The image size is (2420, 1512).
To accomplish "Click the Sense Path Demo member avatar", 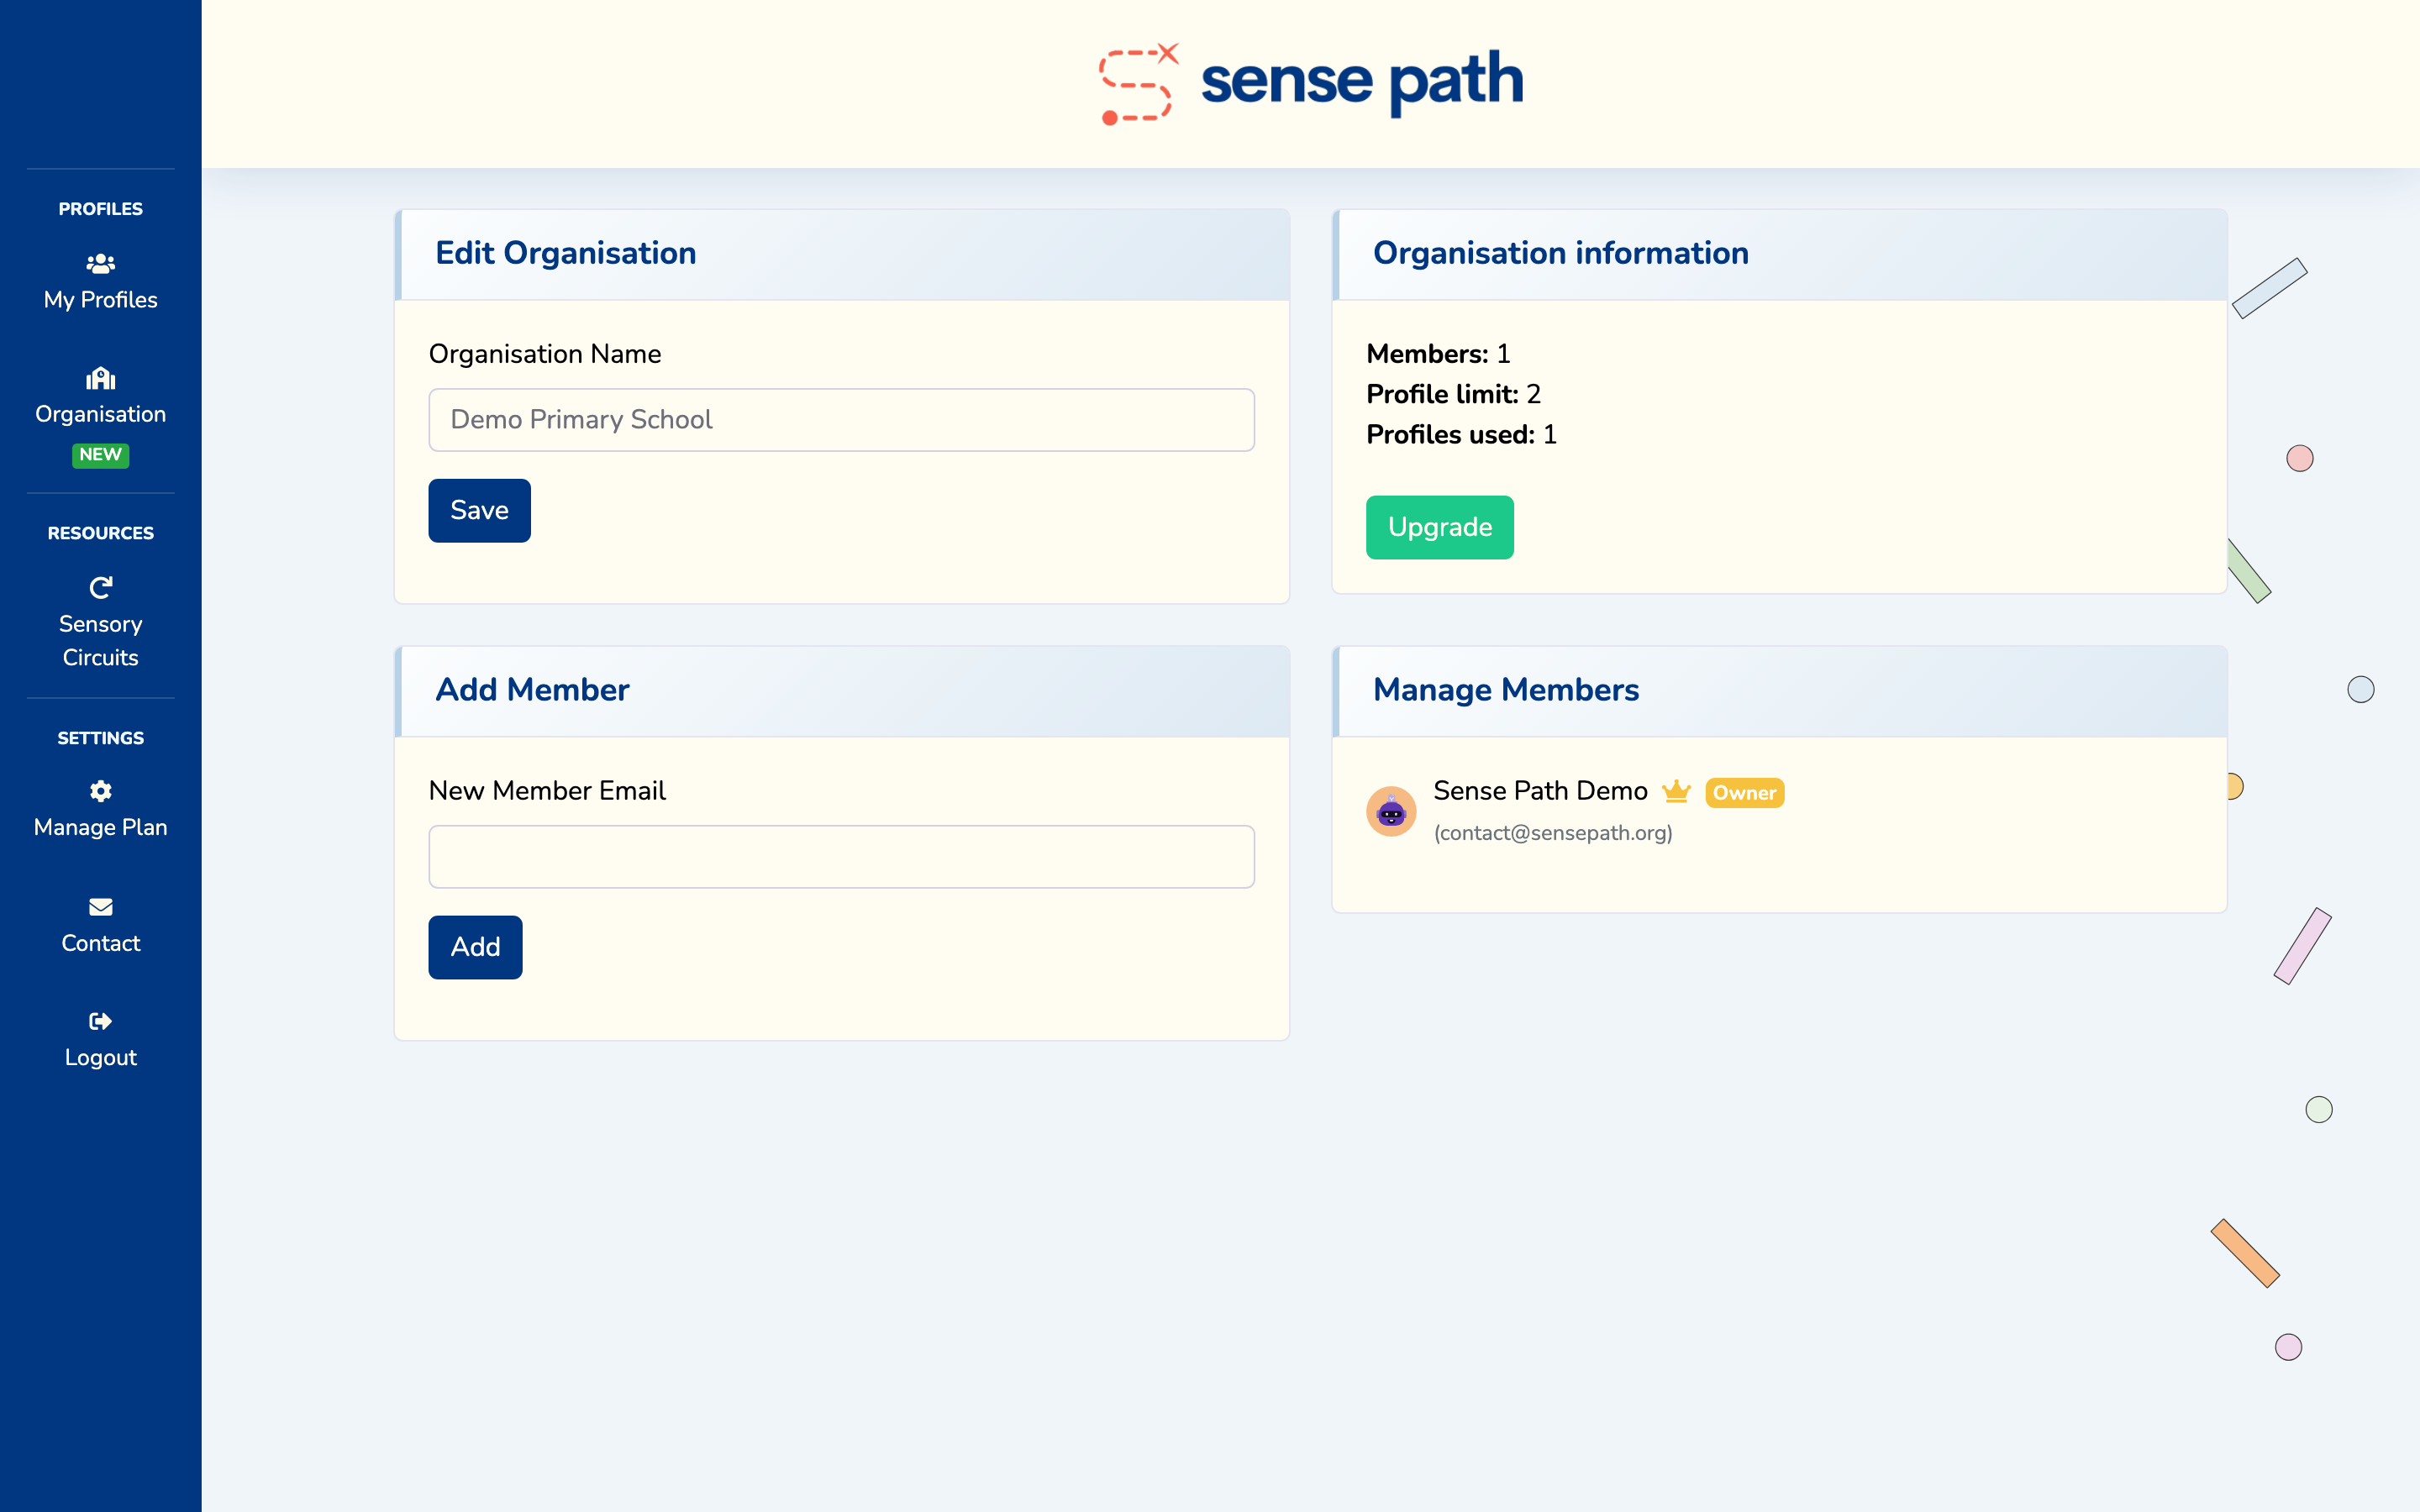I will (x=1392, y=810).
